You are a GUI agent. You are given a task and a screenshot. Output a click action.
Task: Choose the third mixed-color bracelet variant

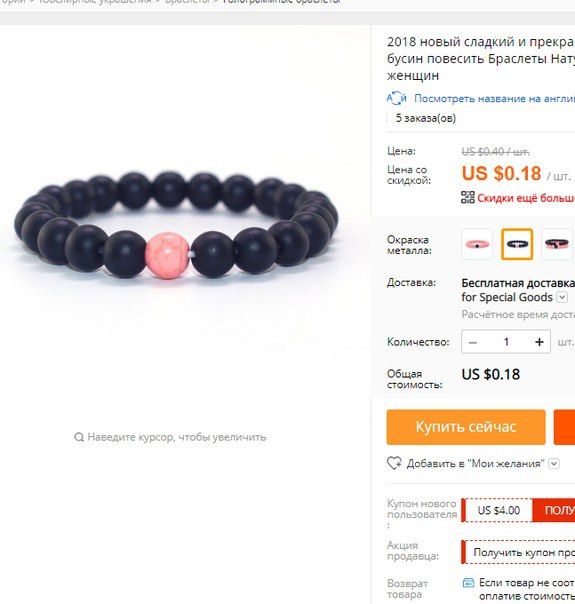click(557, 244)
